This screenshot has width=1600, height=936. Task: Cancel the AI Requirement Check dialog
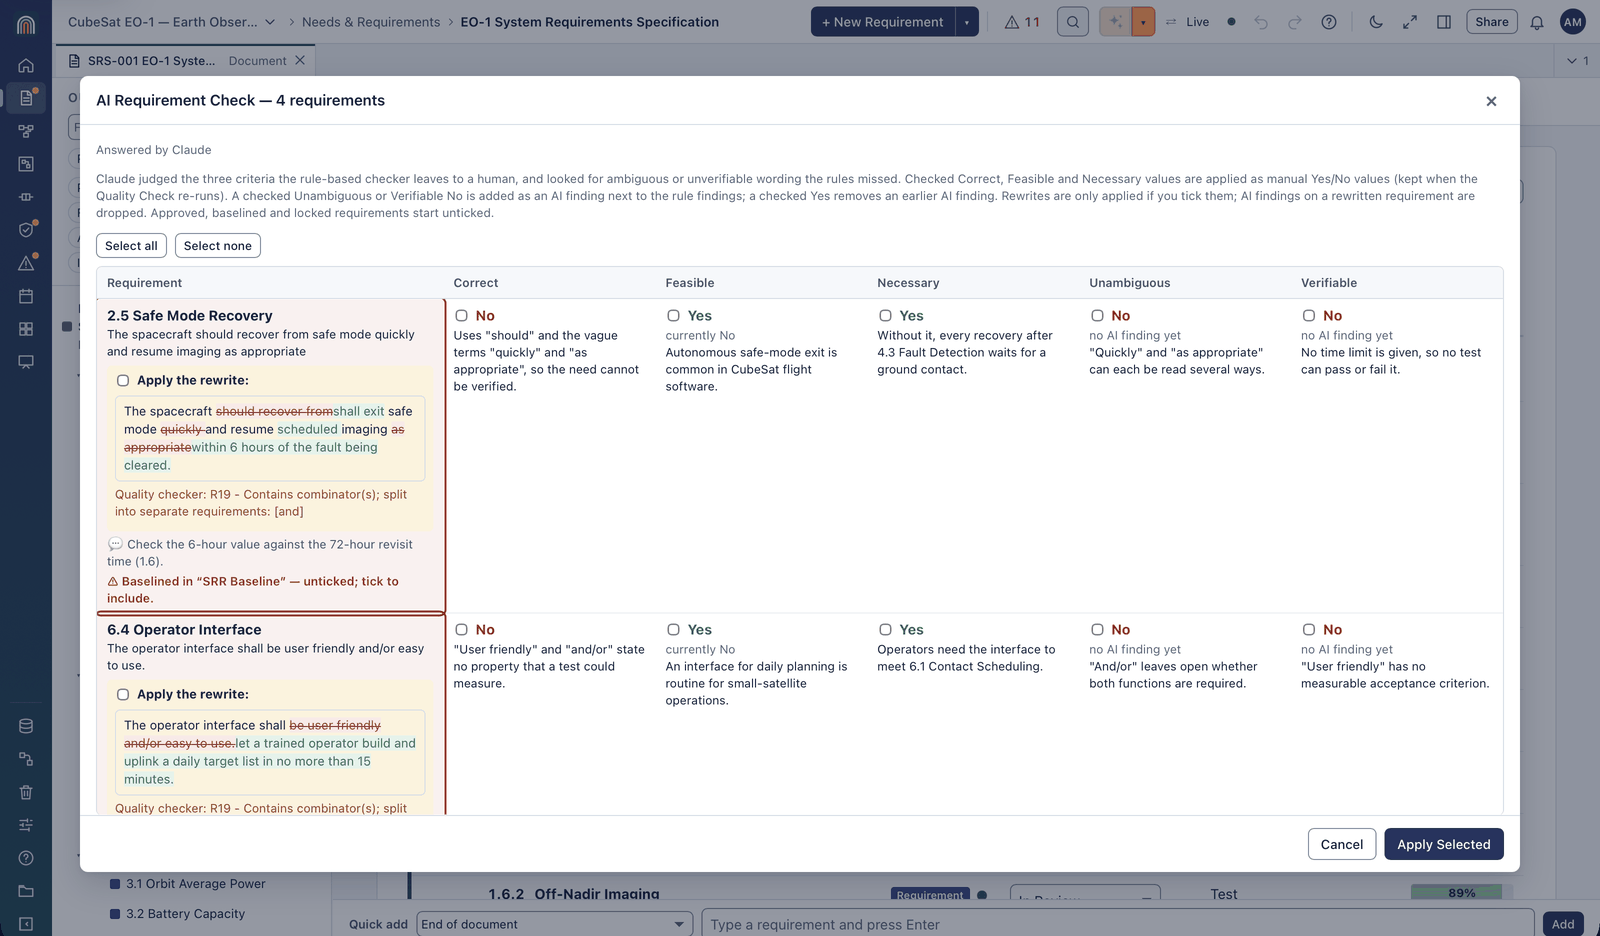click(1342, 844)
